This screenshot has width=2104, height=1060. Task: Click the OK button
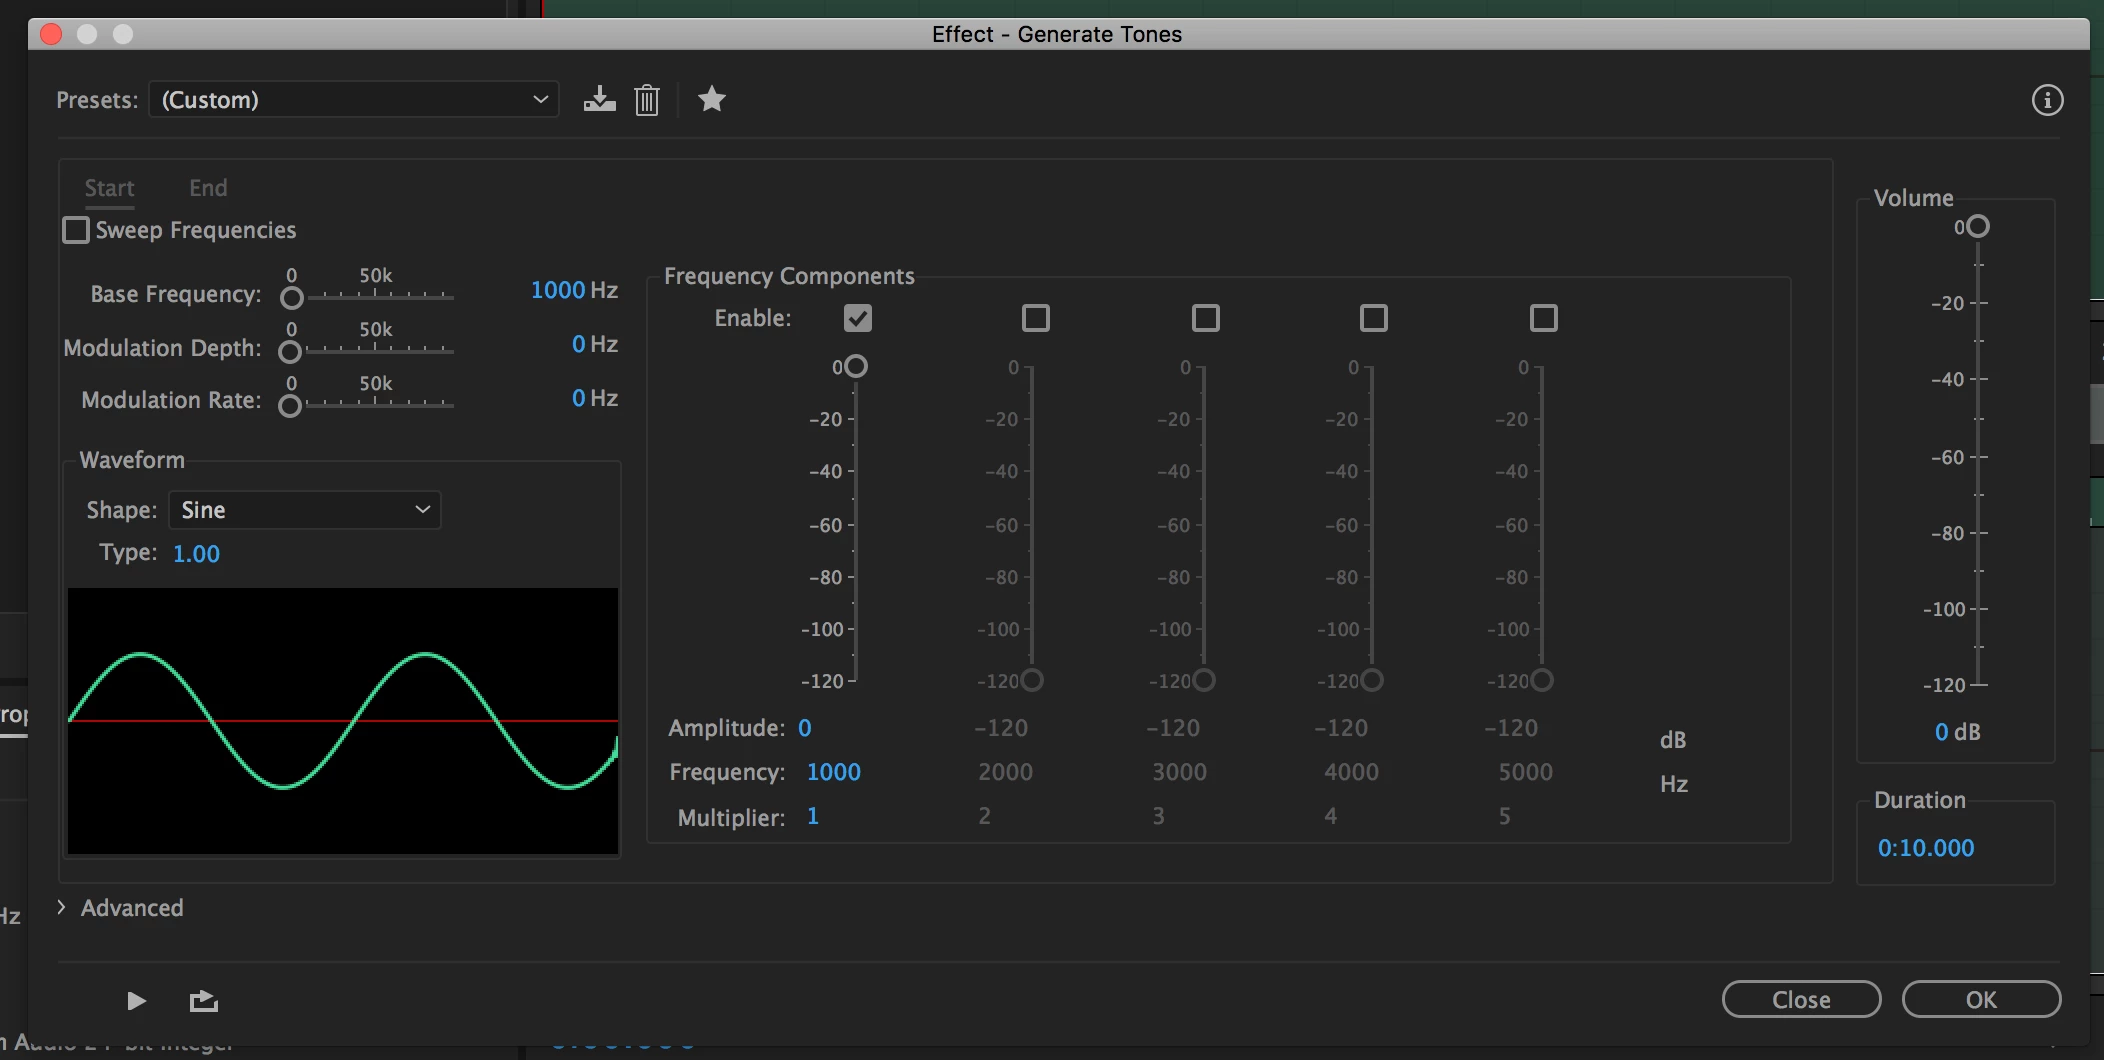point(1981,999)
